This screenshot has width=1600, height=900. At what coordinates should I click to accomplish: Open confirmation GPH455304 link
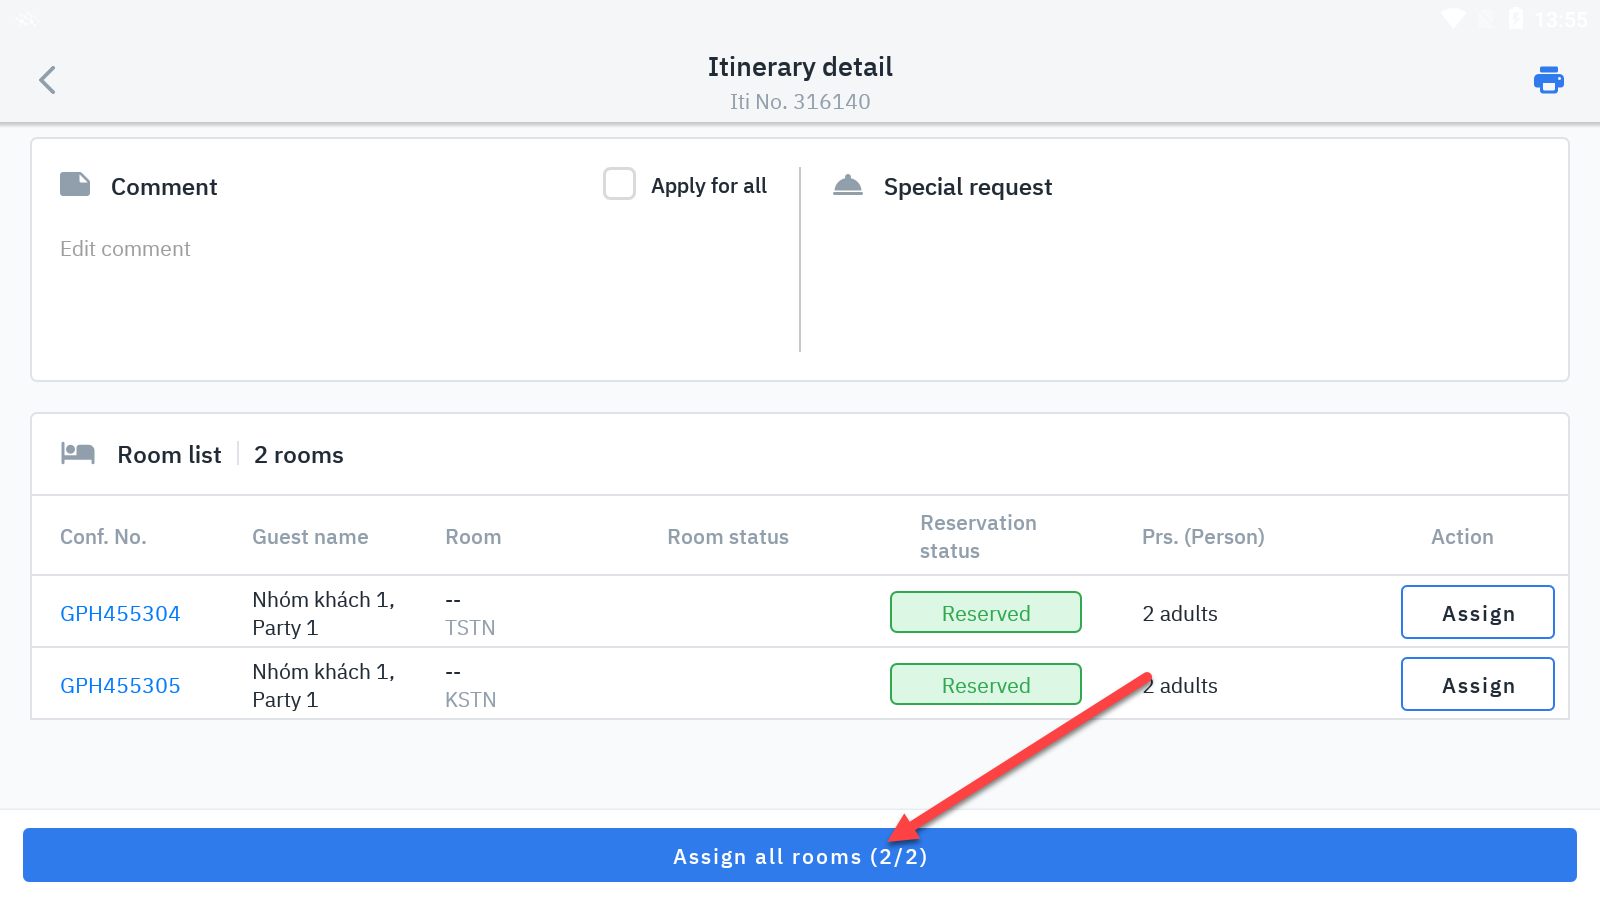[120, 614]
